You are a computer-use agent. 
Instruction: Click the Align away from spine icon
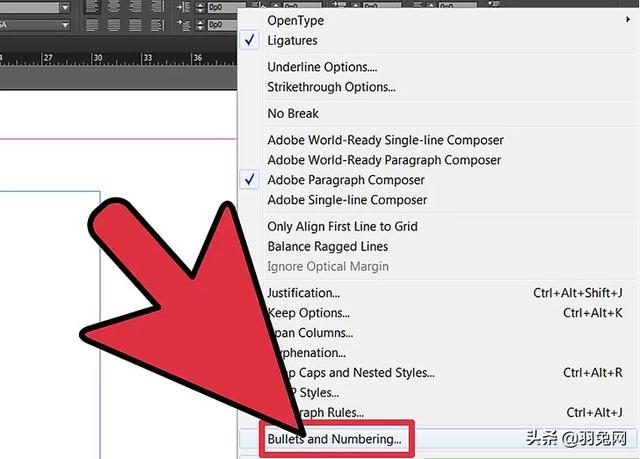point(157,25)
